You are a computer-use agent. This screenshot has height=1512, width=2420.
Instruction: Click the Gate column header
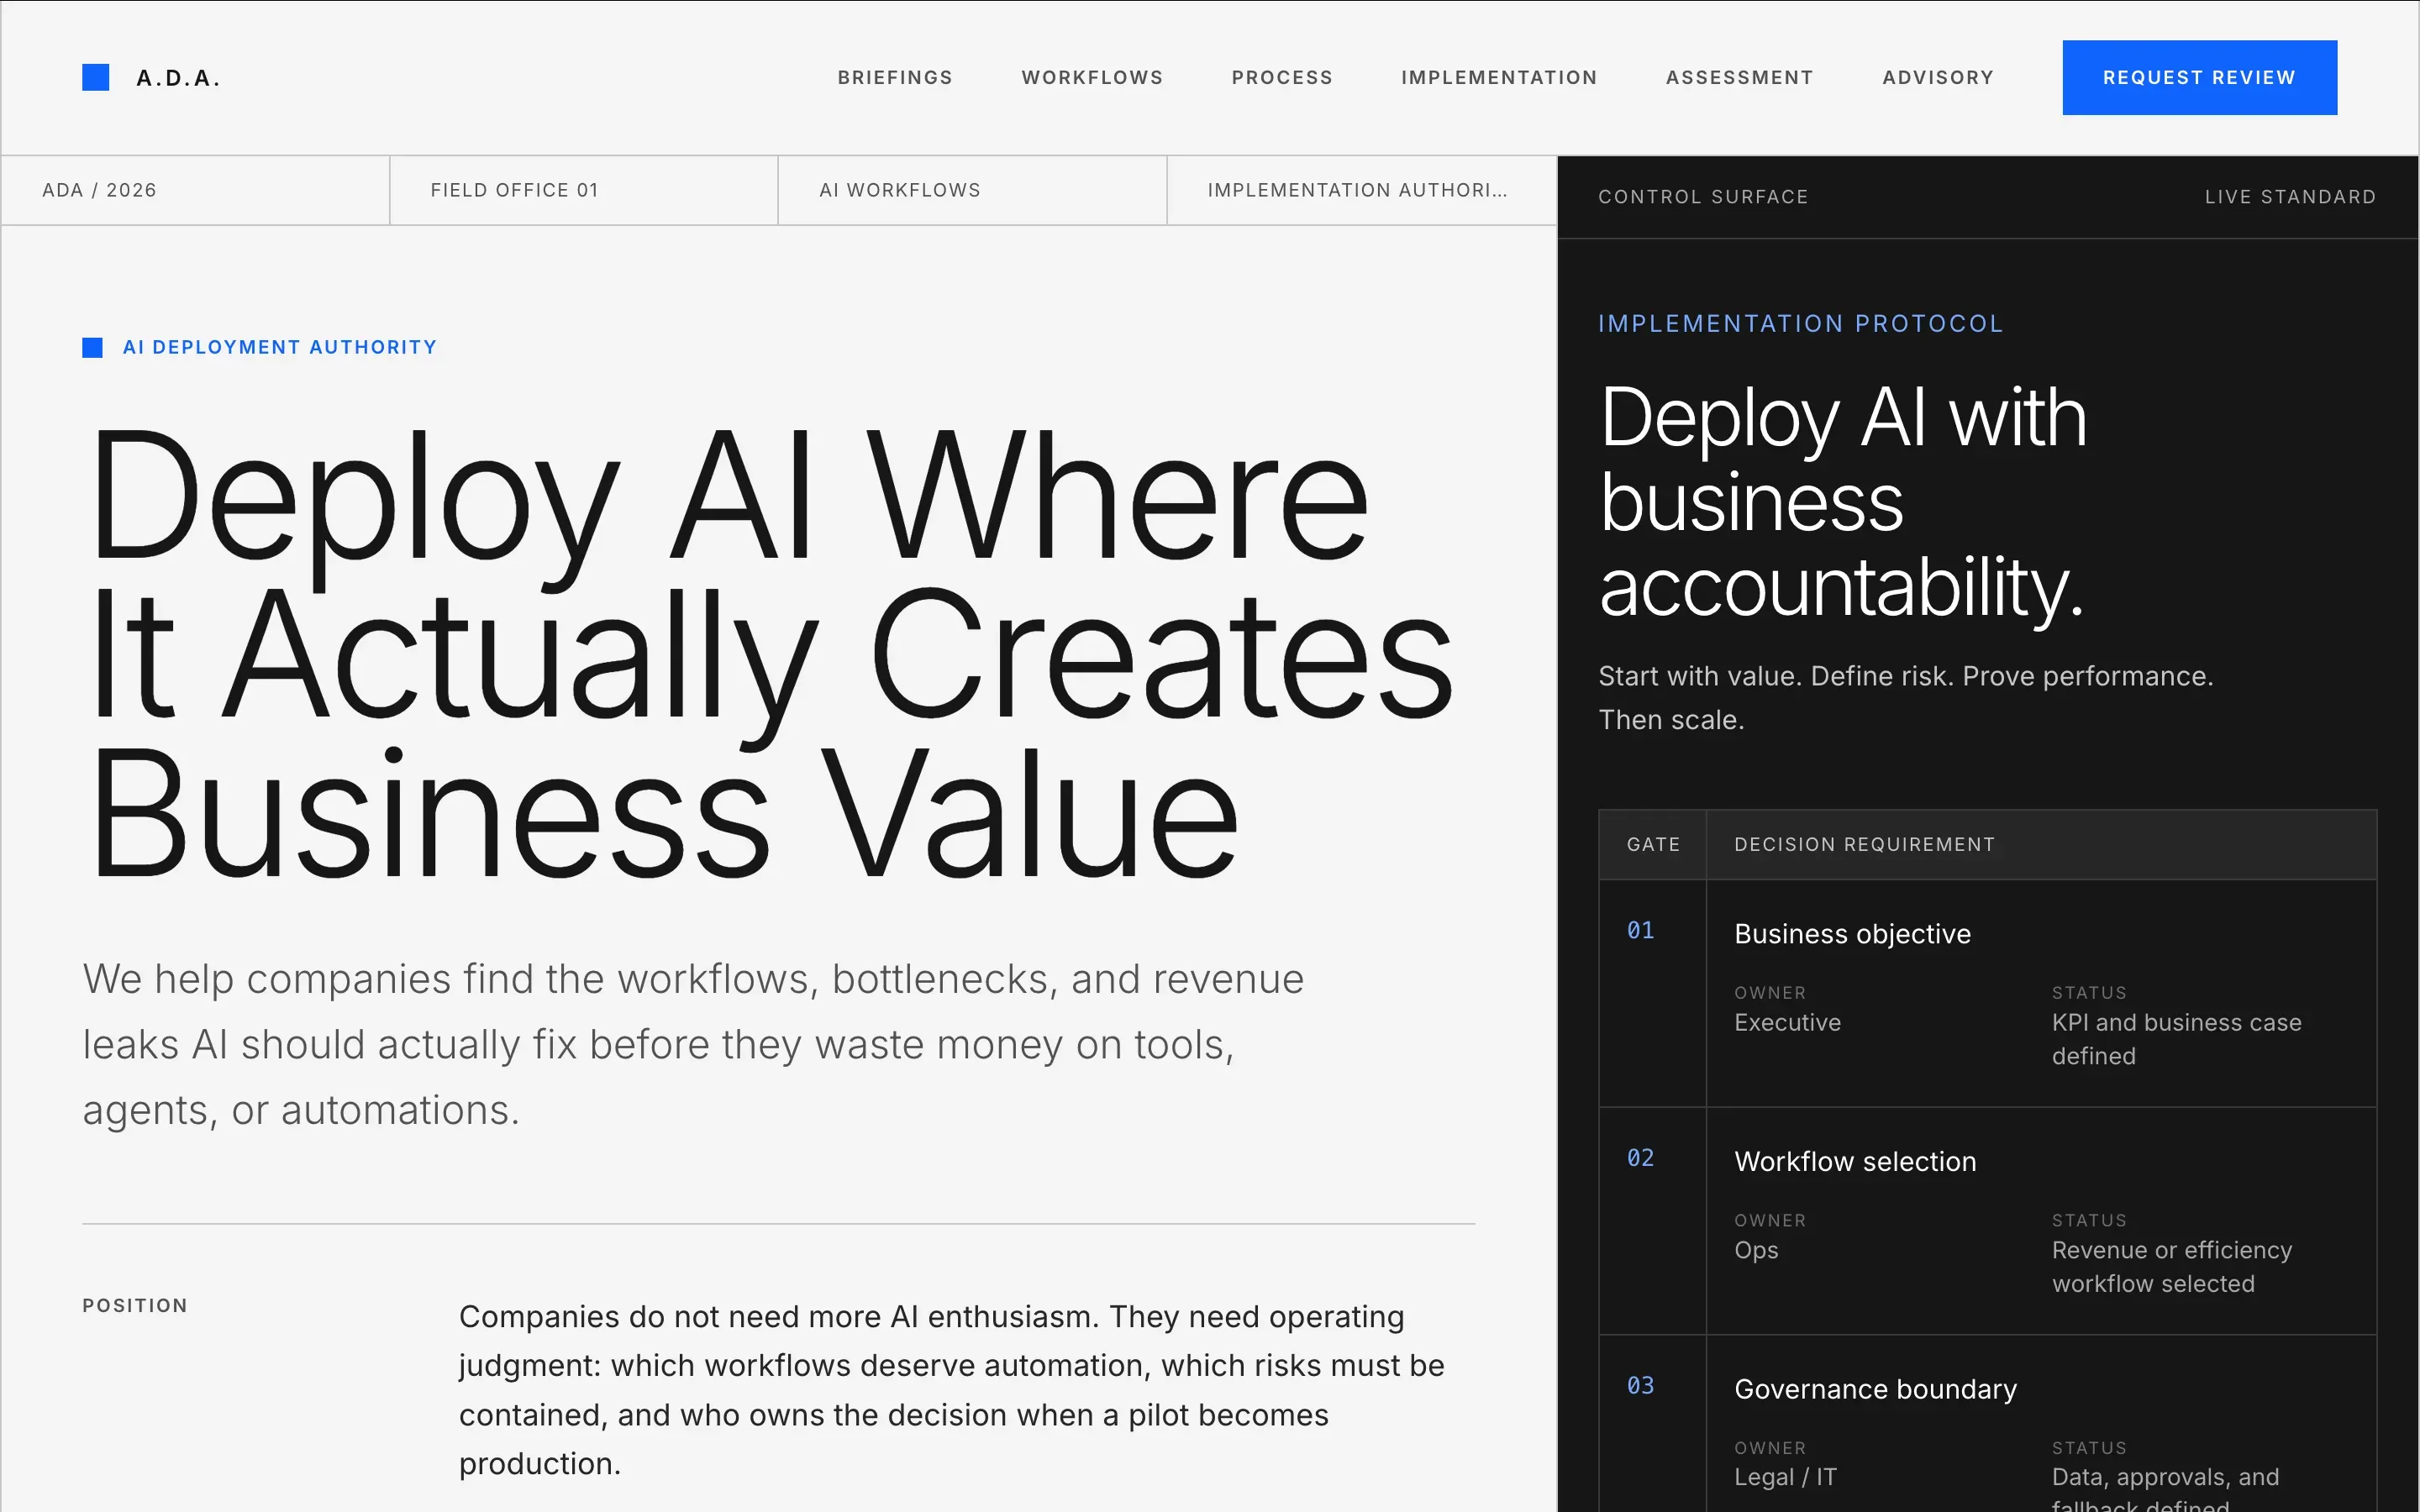click(1653, 844)
